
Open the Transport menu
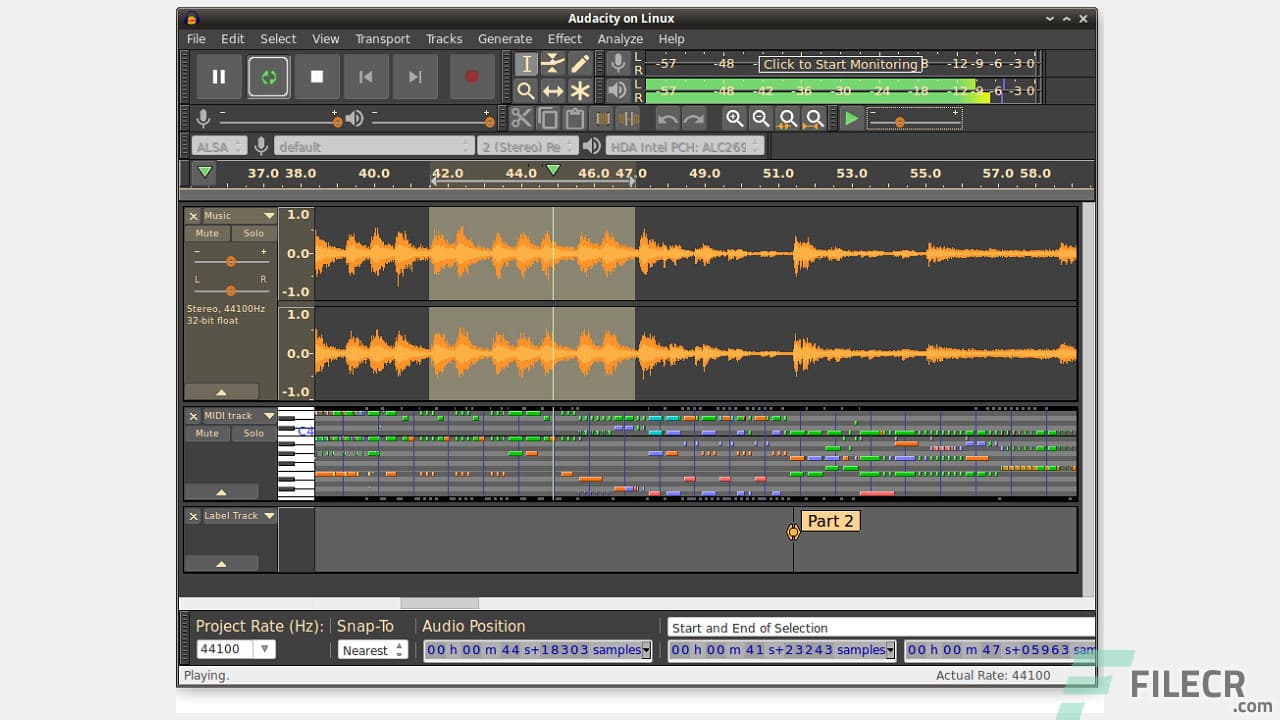[382, 38]
